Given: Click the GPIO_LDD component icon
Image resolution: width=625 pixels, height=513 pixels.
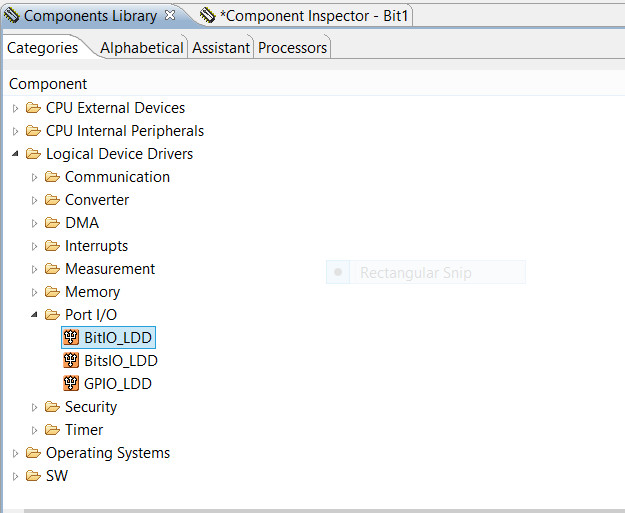Looking at the screenshot, I should pyautogui.click(x=70, y=384).
